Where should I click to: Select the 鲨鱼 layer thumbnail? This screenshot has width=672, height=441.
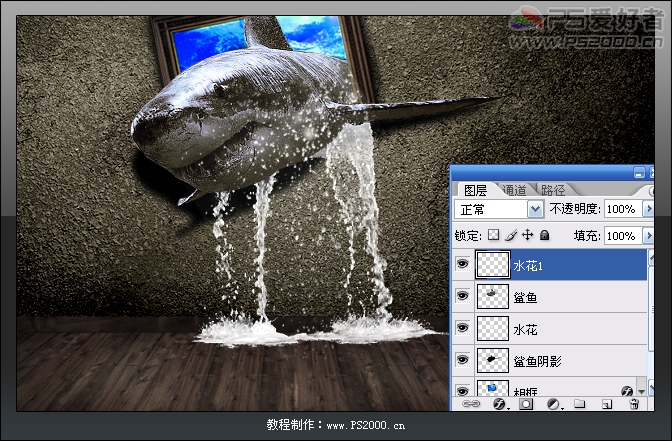pos(493,297)
